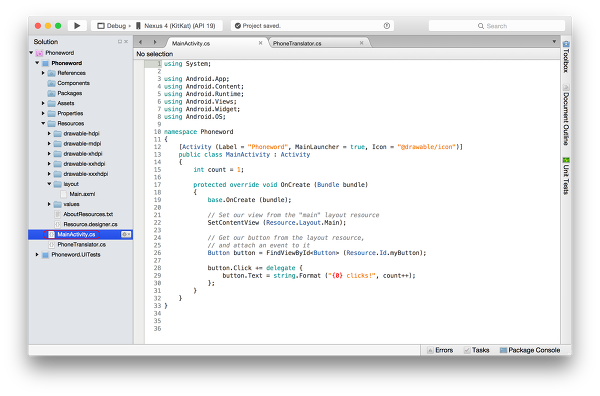Navigate forward with the right arrow
The height and width of the screenshot is (396, 600).
point(155,42)
